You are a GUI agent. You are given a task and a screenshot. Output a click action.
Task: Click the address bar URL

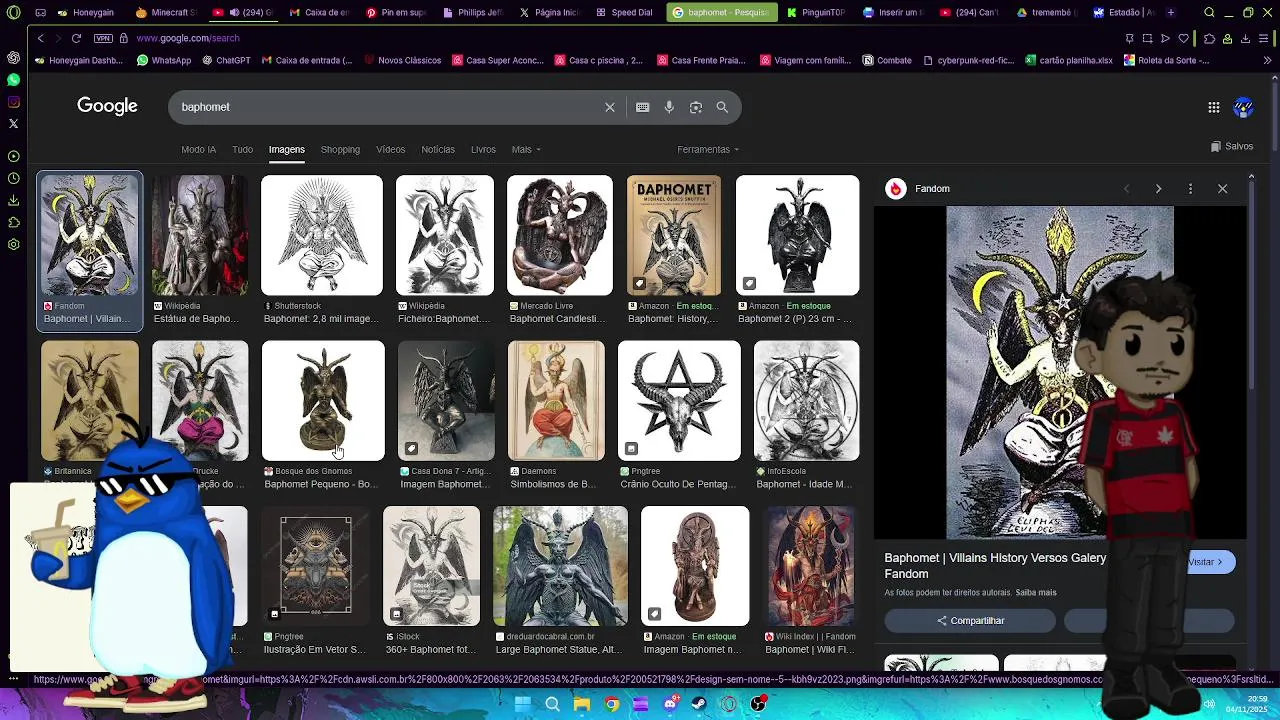point(187,38)
